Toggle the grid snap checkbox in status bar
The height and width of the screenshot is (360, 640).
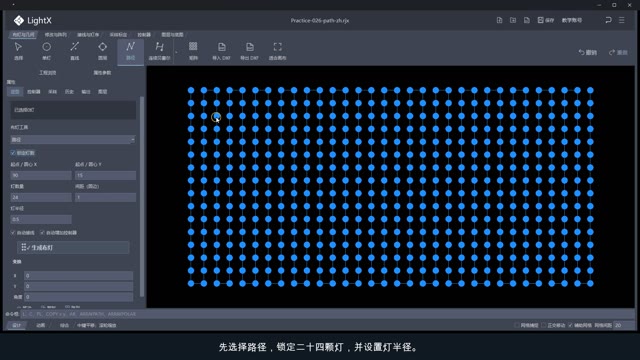tap(517, 325)
